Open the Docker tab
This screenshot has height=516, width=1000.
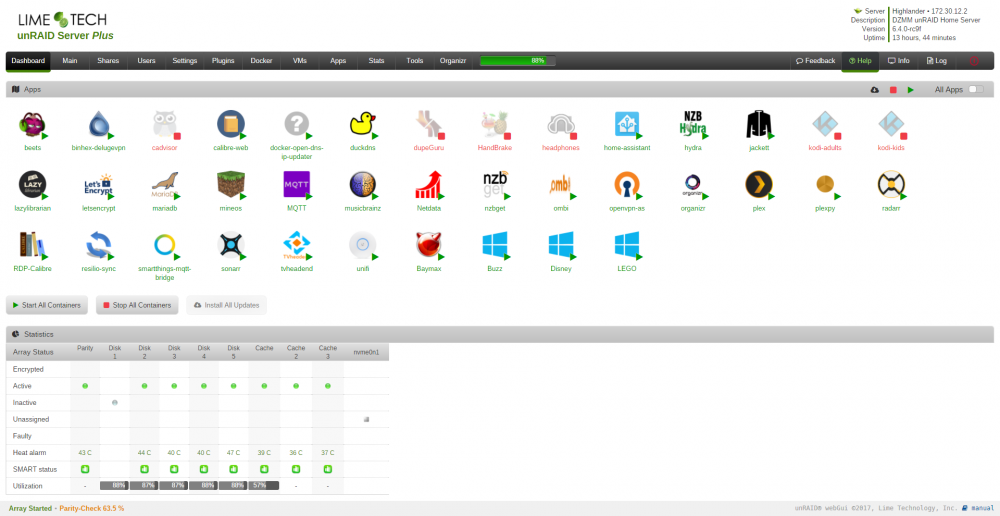pos(261,61)
